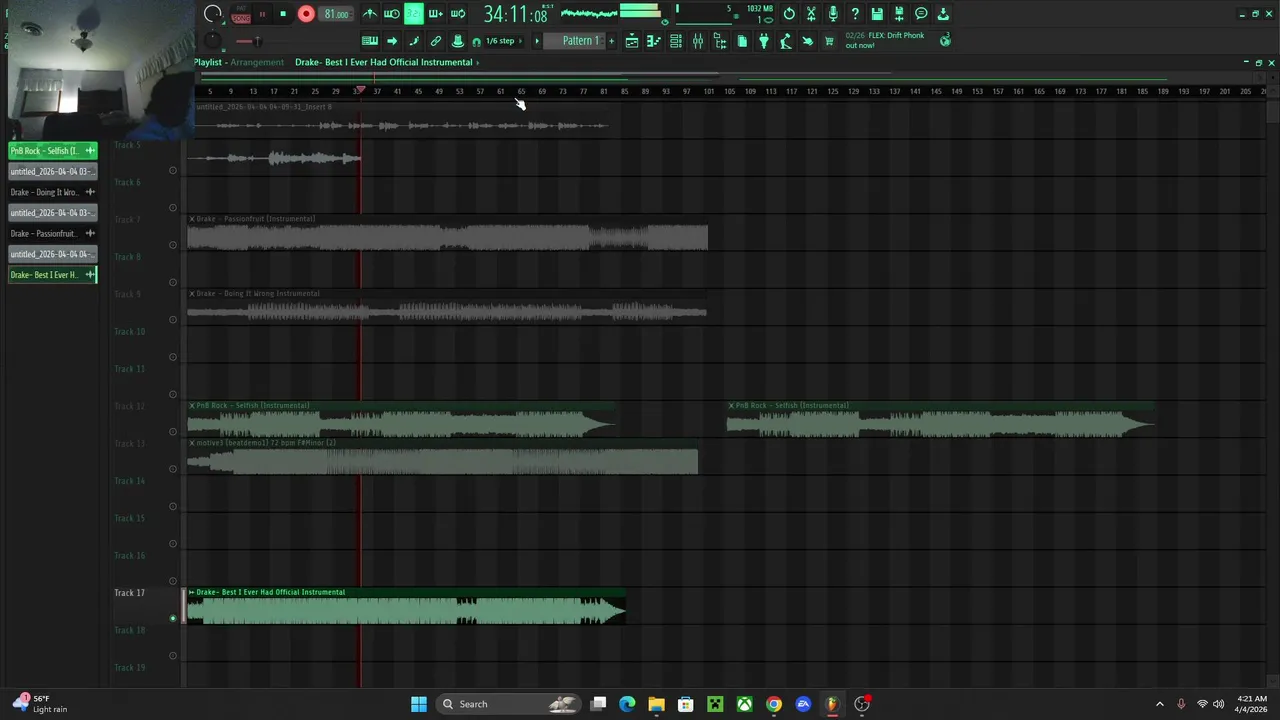Toggle the highlighted 3-2-1 countdown button
1280x720 pixels.
413,14
